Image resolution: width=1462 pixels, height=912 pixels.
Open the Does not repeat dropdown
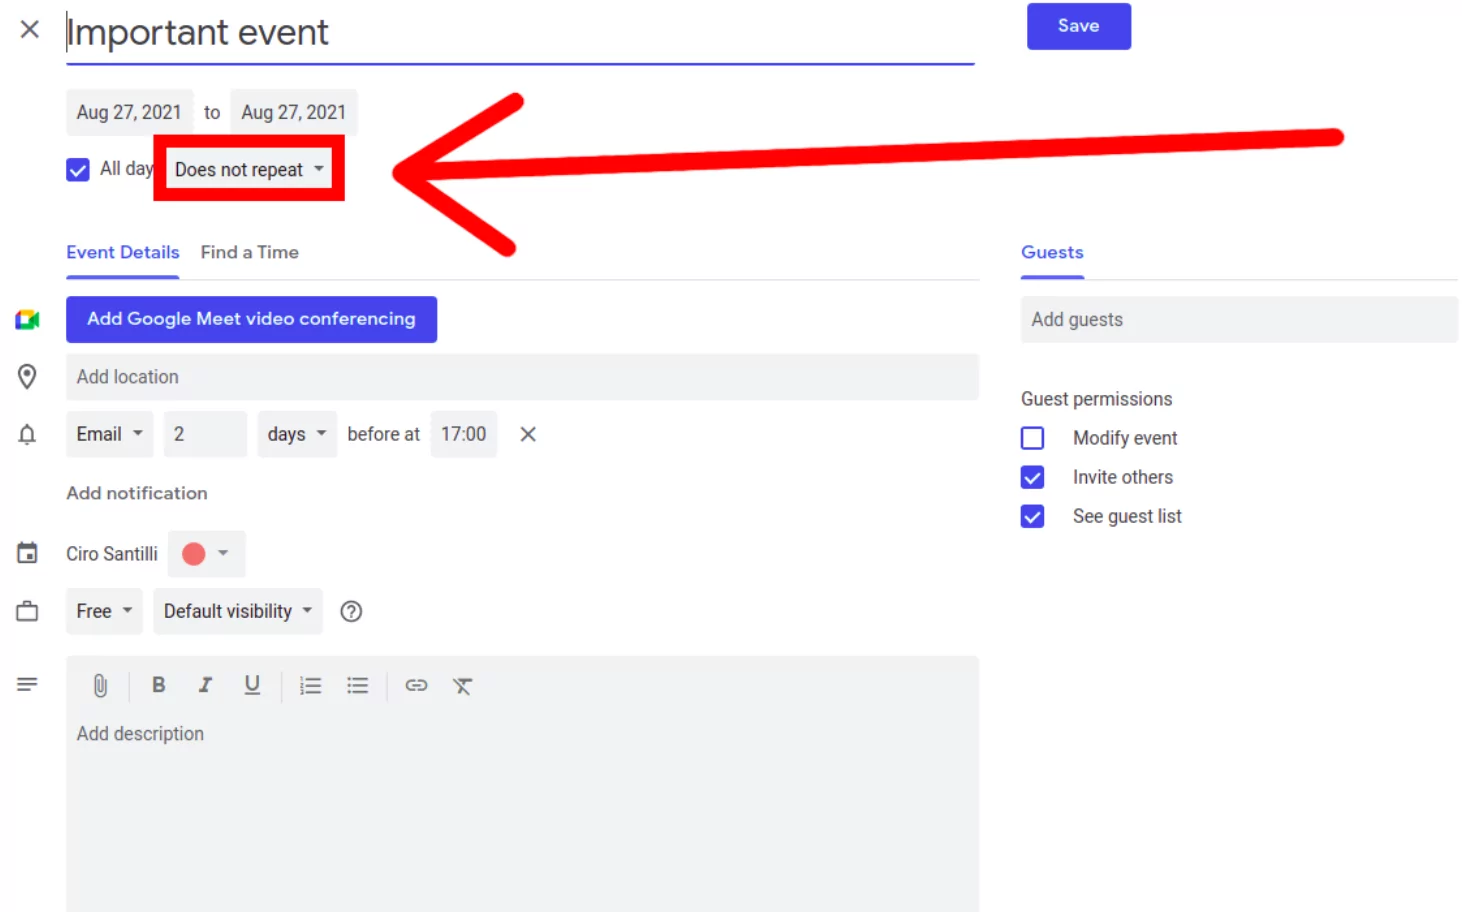tap(249, 169)
